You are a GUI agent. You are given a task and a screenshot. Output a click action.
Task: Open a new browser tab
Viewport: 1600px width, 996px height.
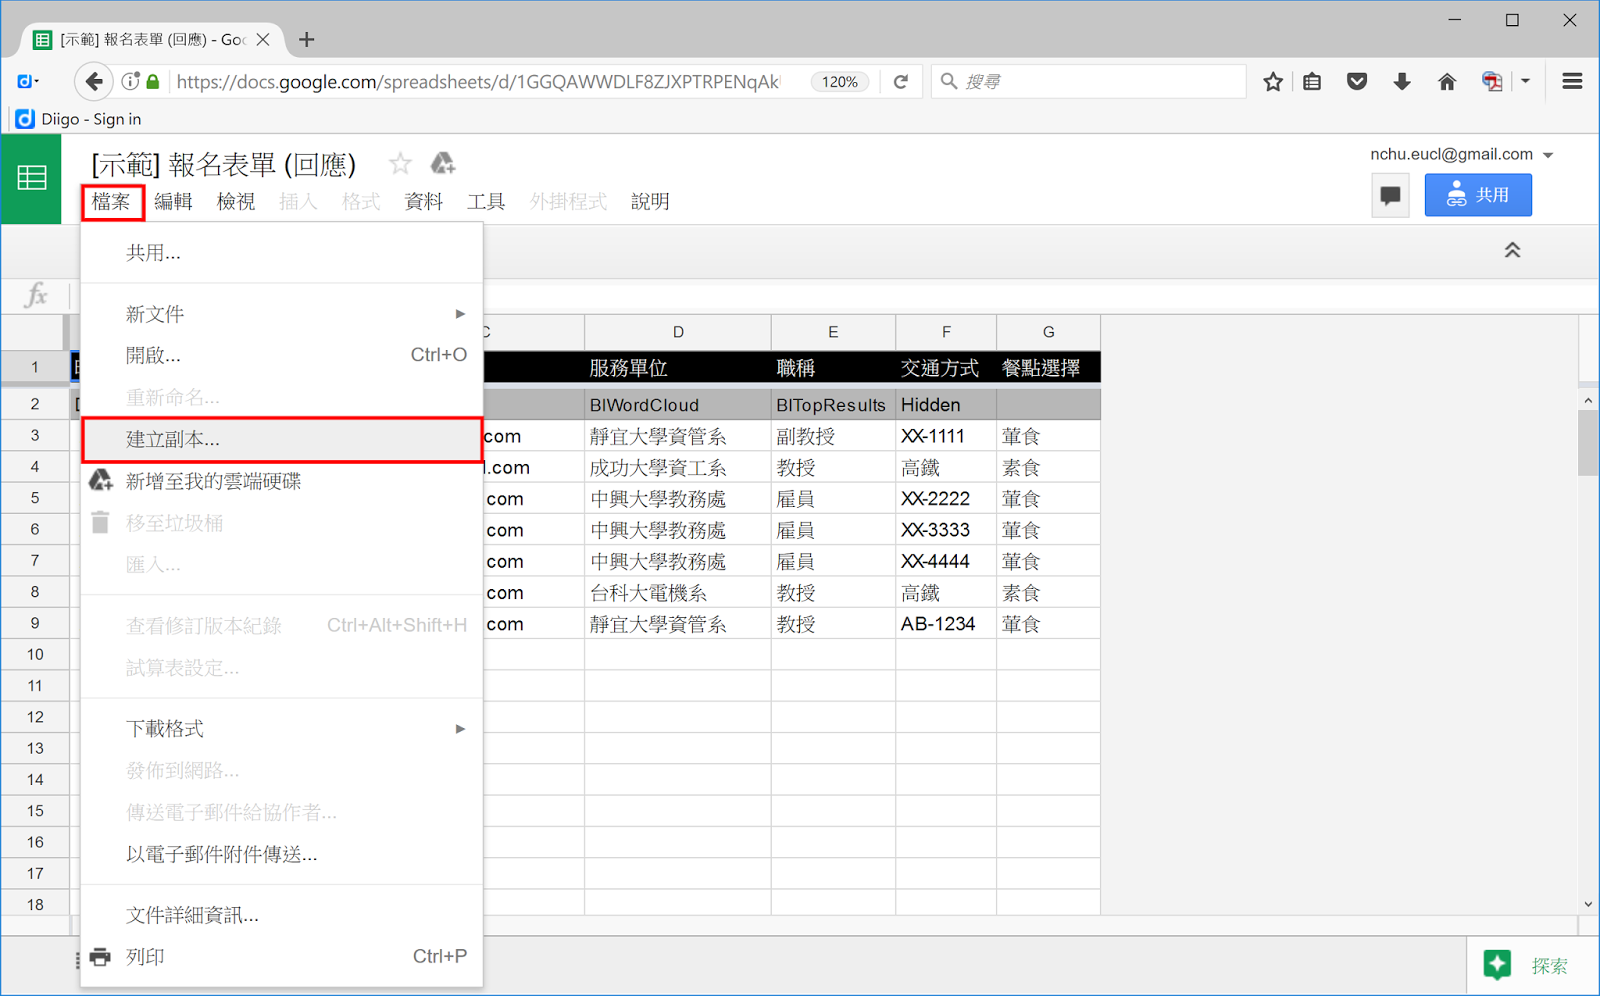pos(306,40)
